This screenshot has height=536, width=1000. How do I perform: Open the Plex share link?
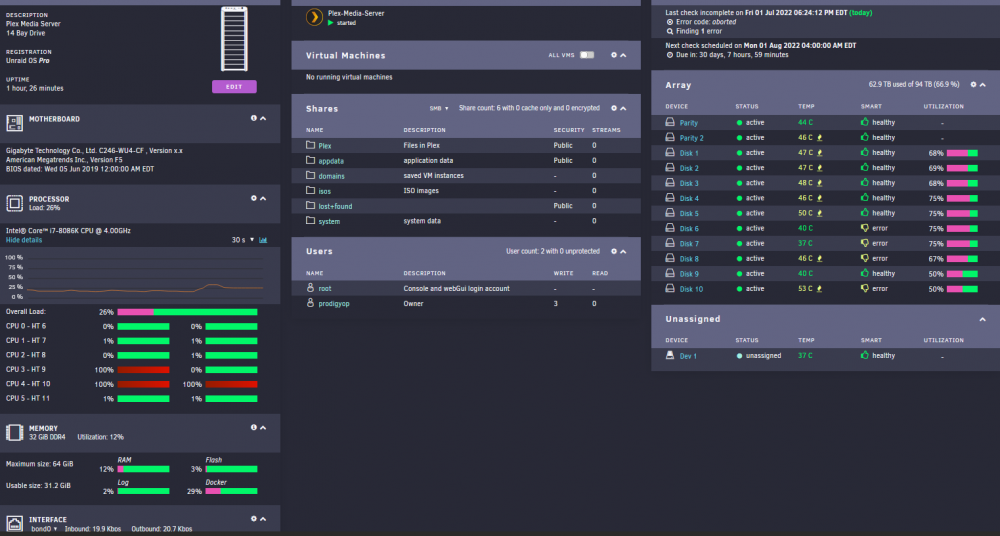(x=325, y=145)
